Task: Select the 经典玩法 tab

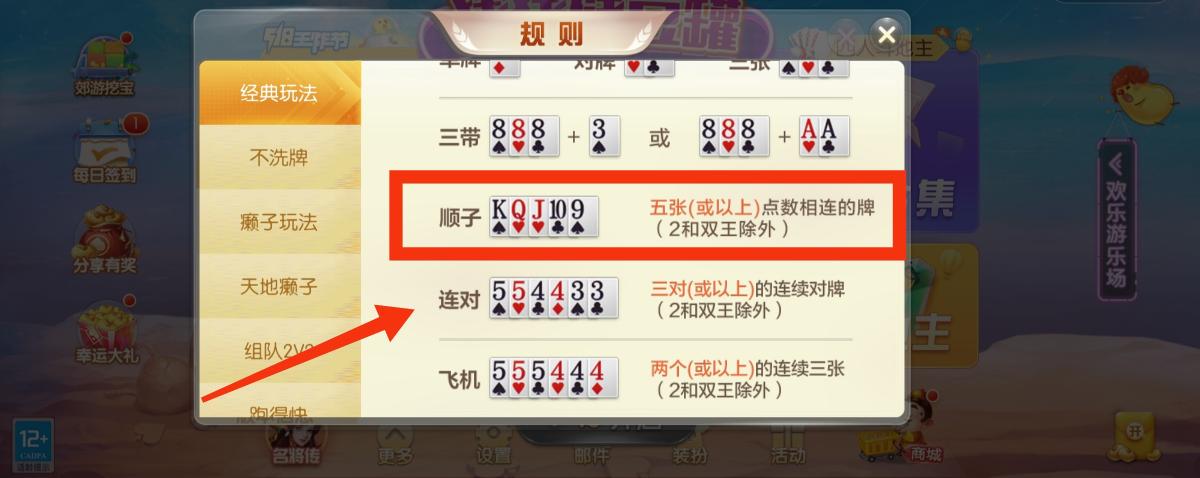Action: pyautogui.click(x=279, y=94)
